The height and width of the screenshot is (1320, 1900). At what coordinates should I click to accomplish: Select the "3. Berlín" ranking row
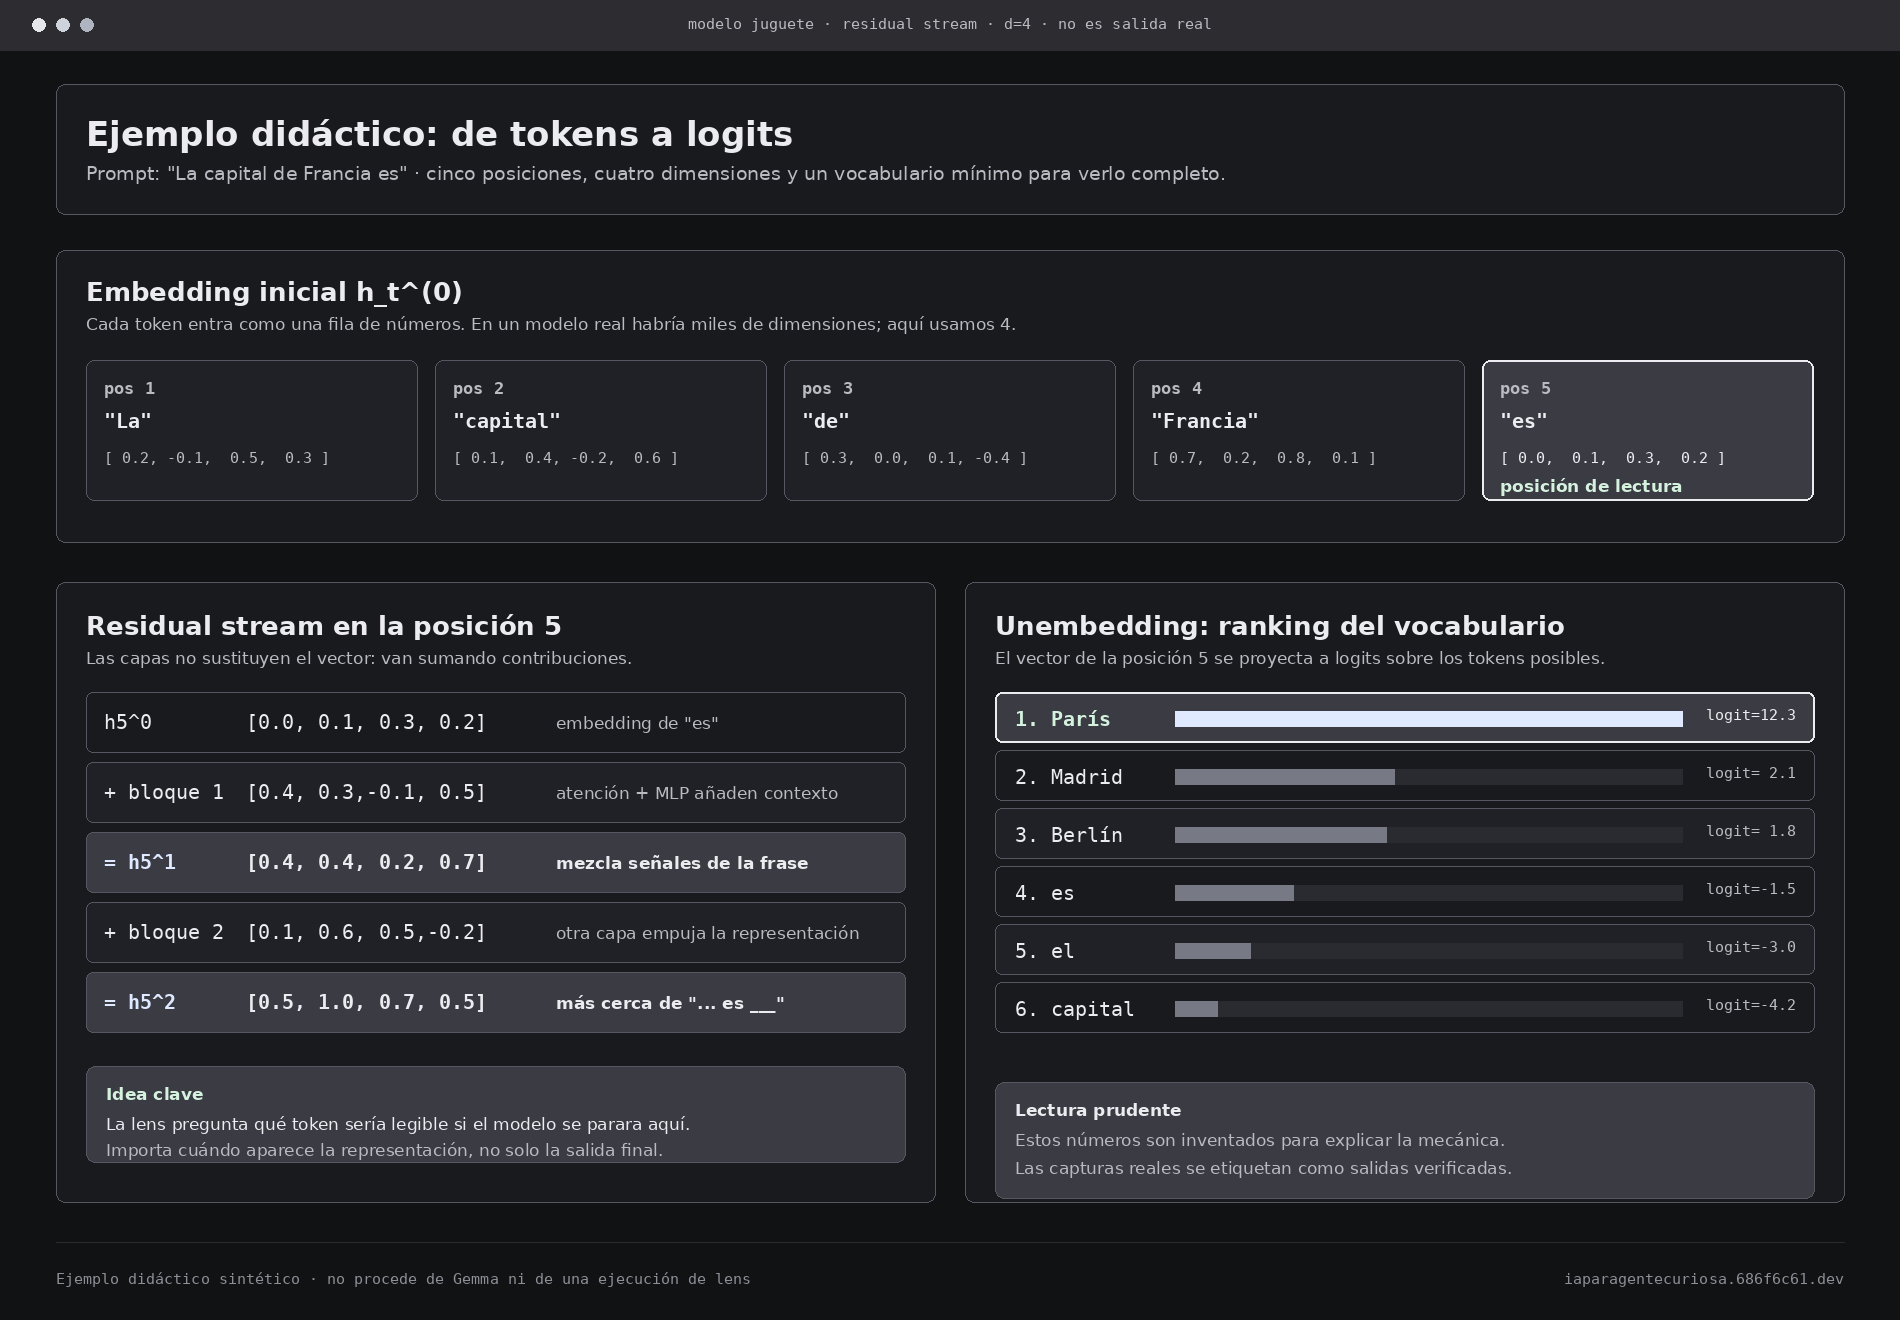1405,833
